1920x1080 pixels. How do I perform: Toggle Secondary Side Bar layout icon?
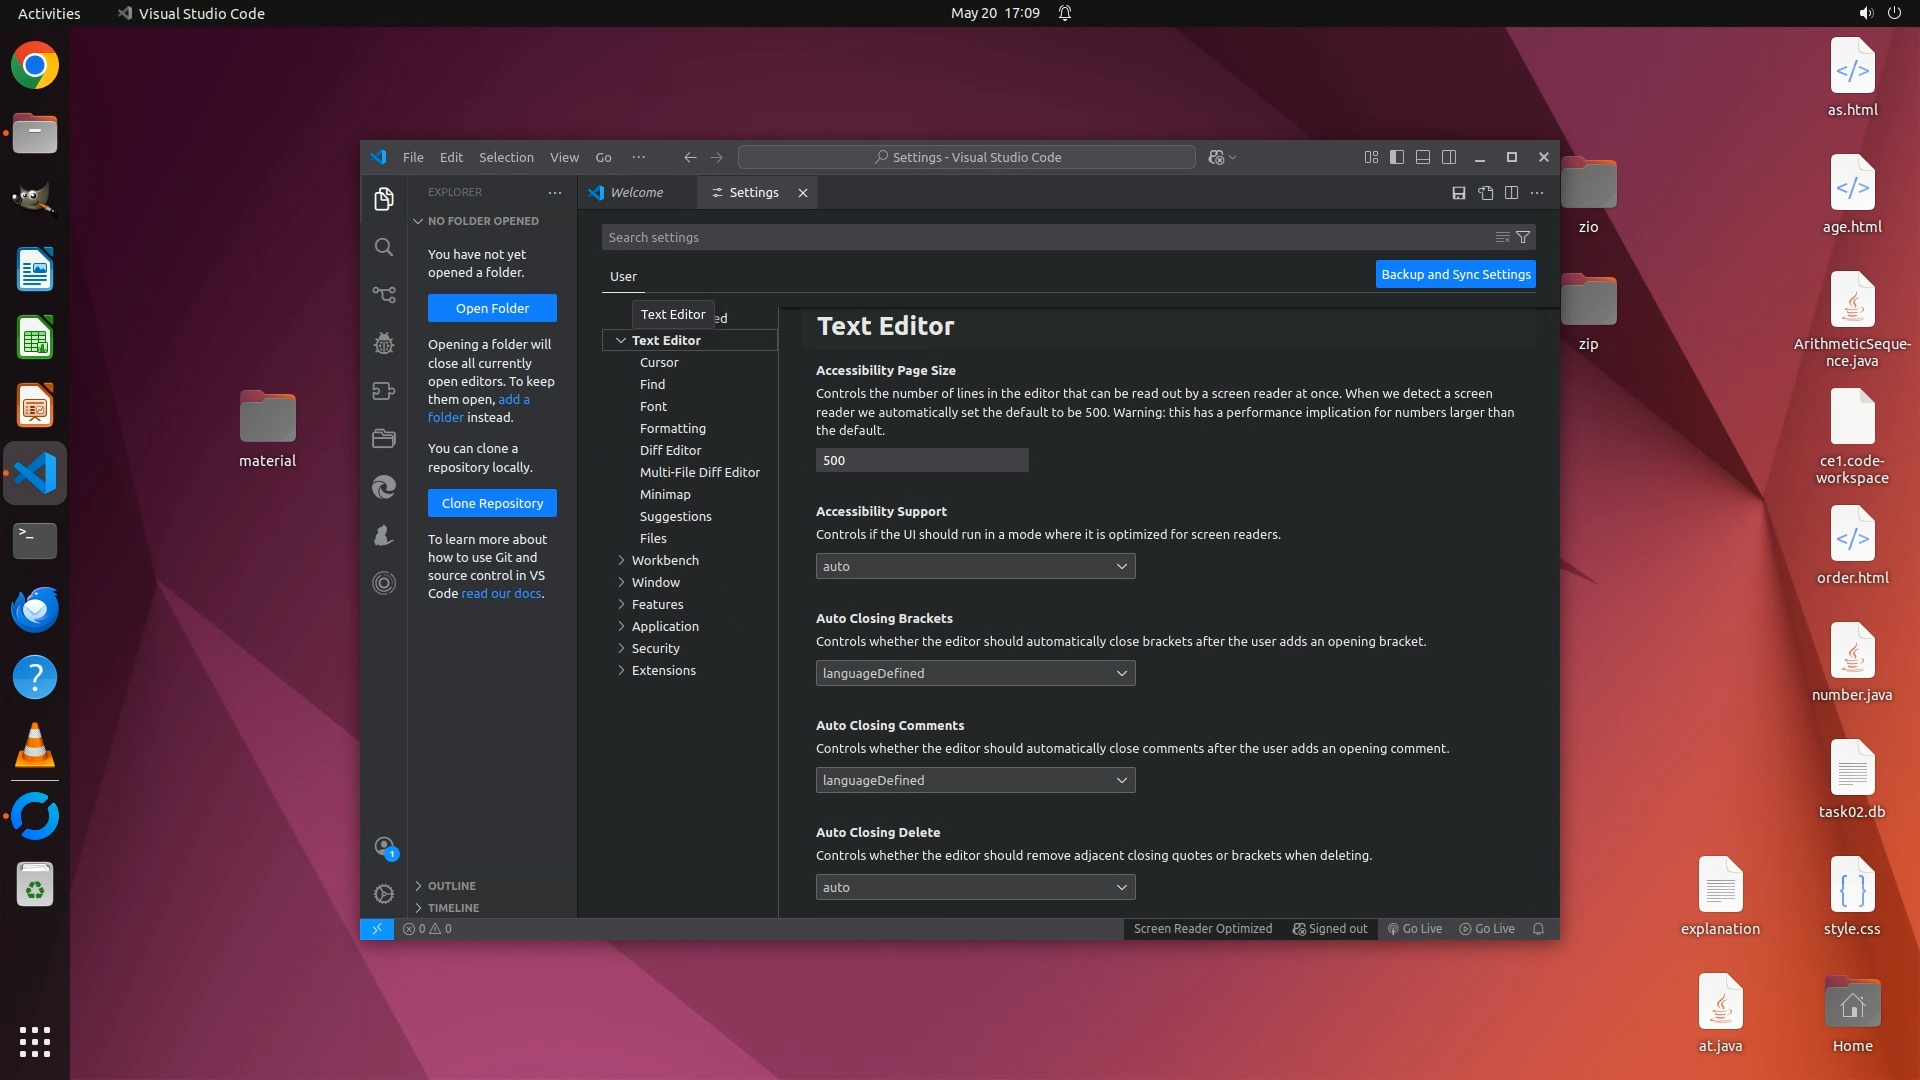coord(1449,157)
